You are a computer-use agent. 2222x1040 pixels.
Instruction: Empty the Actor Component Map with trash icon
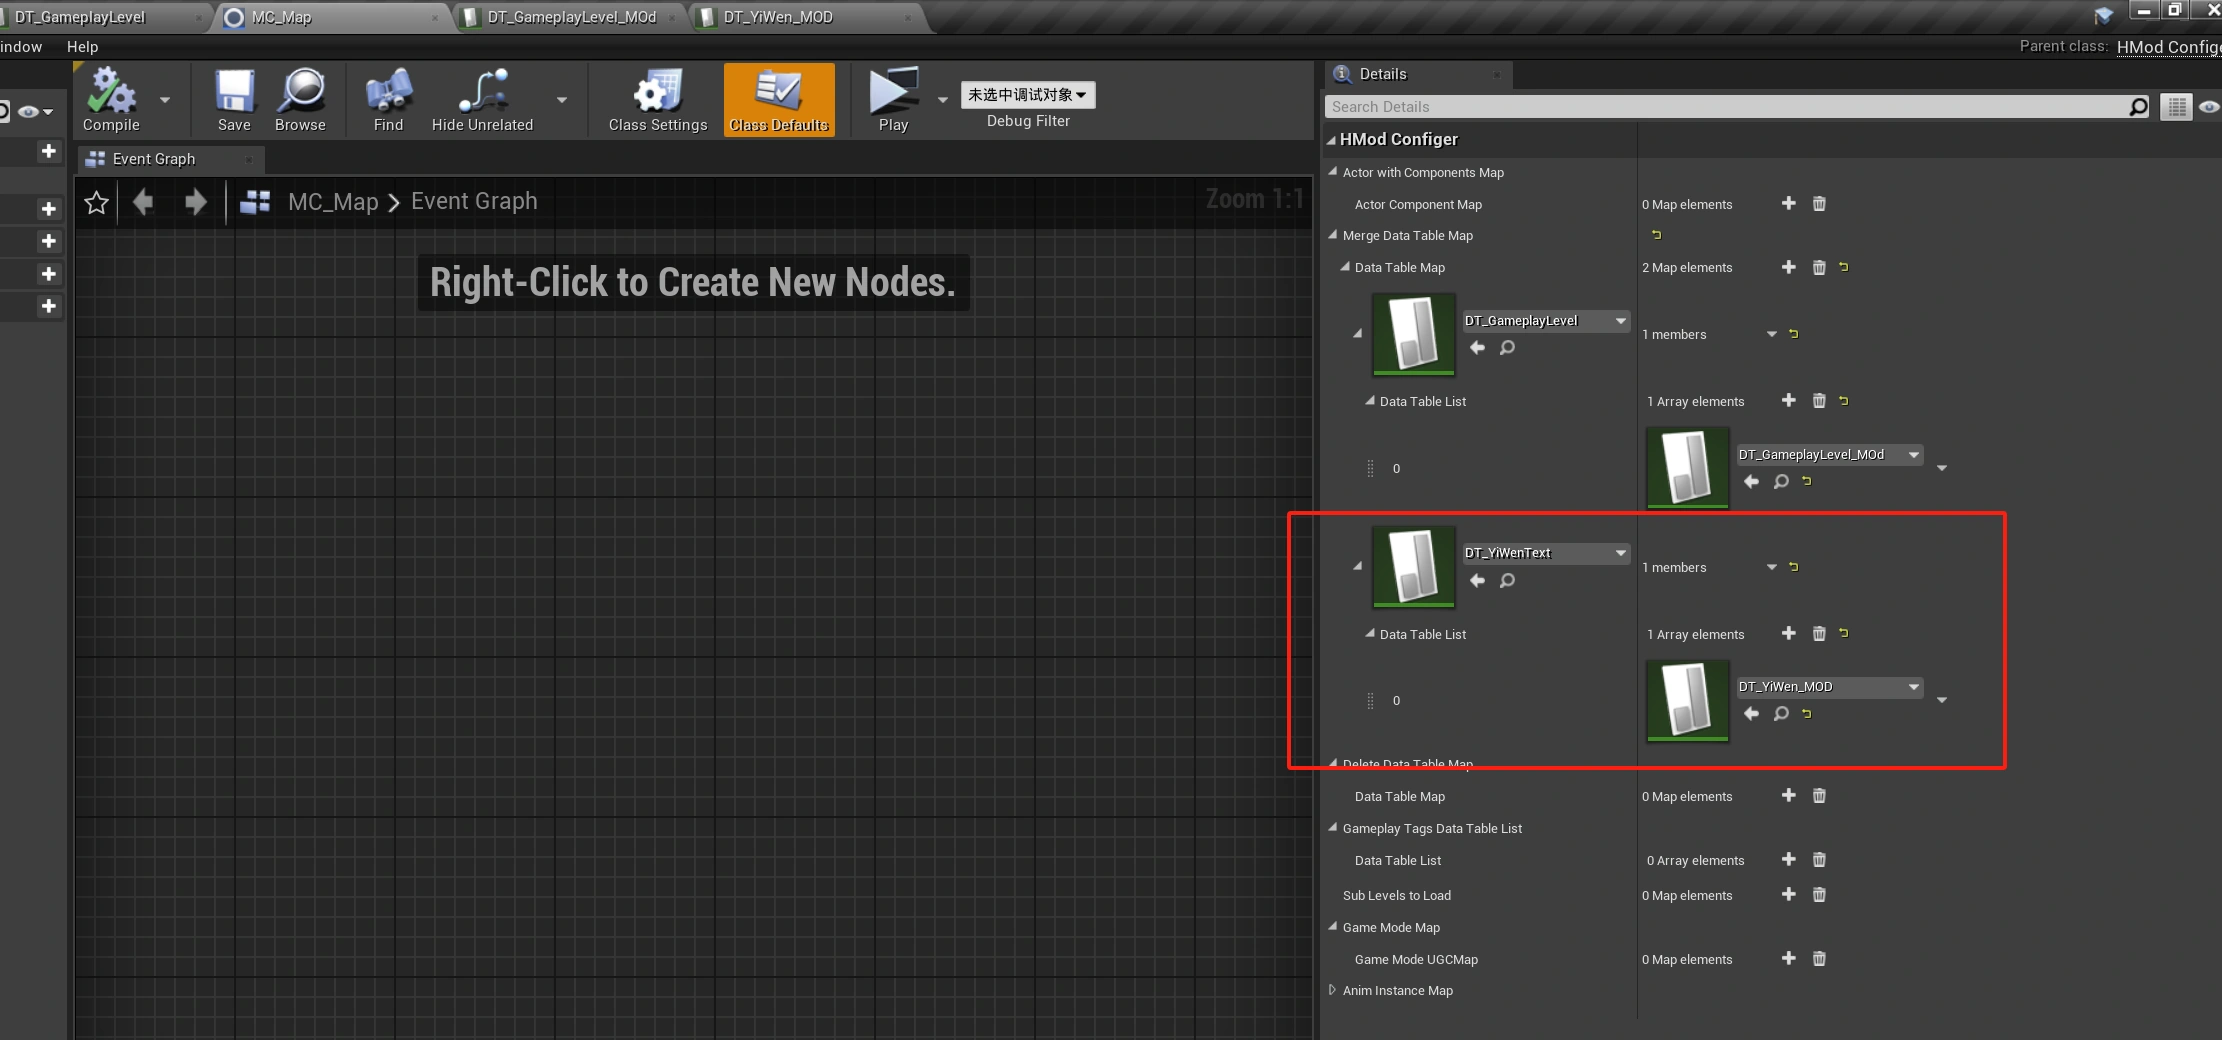(x=1819, y=203)
